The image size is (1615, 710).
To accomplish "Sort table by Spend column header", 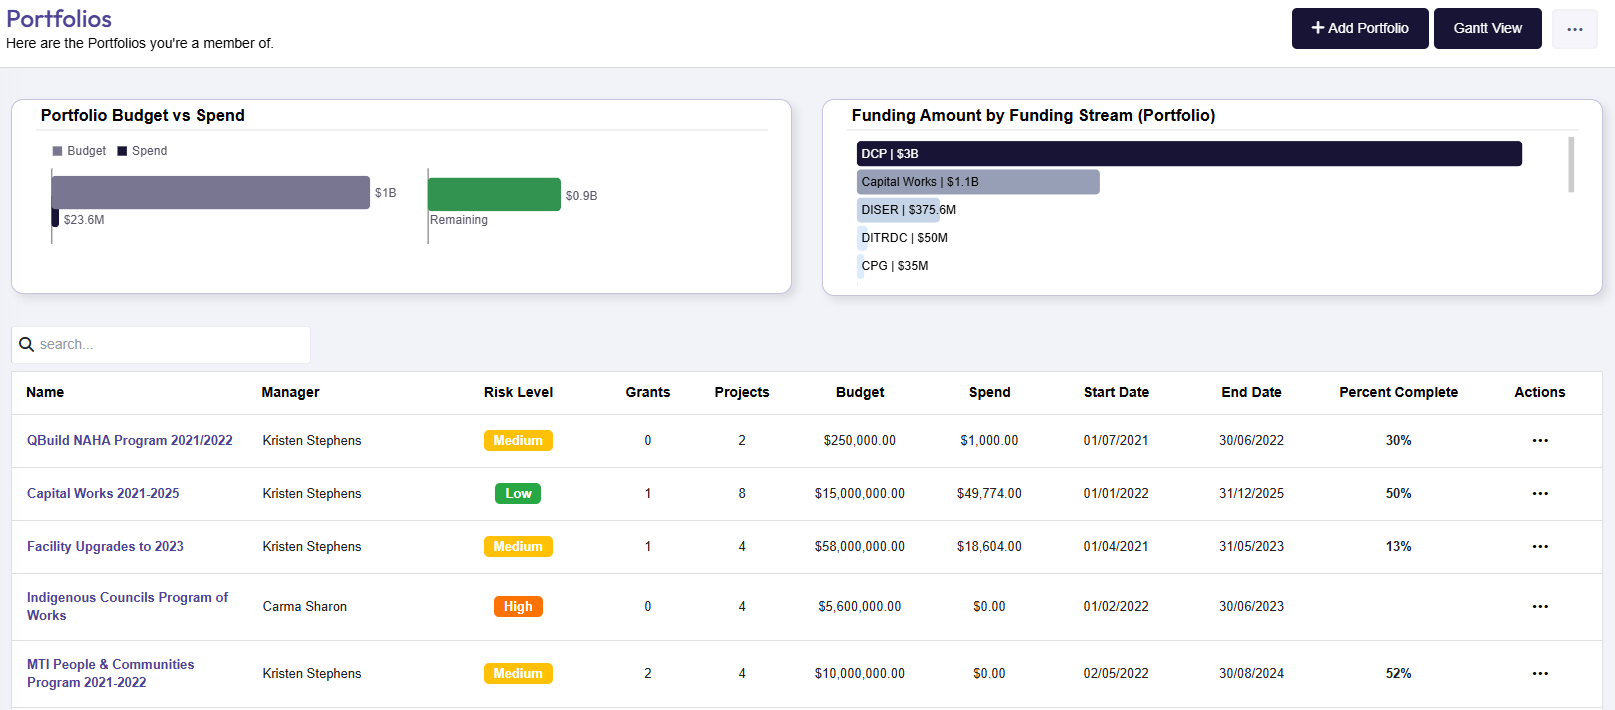I will (989, 392).
